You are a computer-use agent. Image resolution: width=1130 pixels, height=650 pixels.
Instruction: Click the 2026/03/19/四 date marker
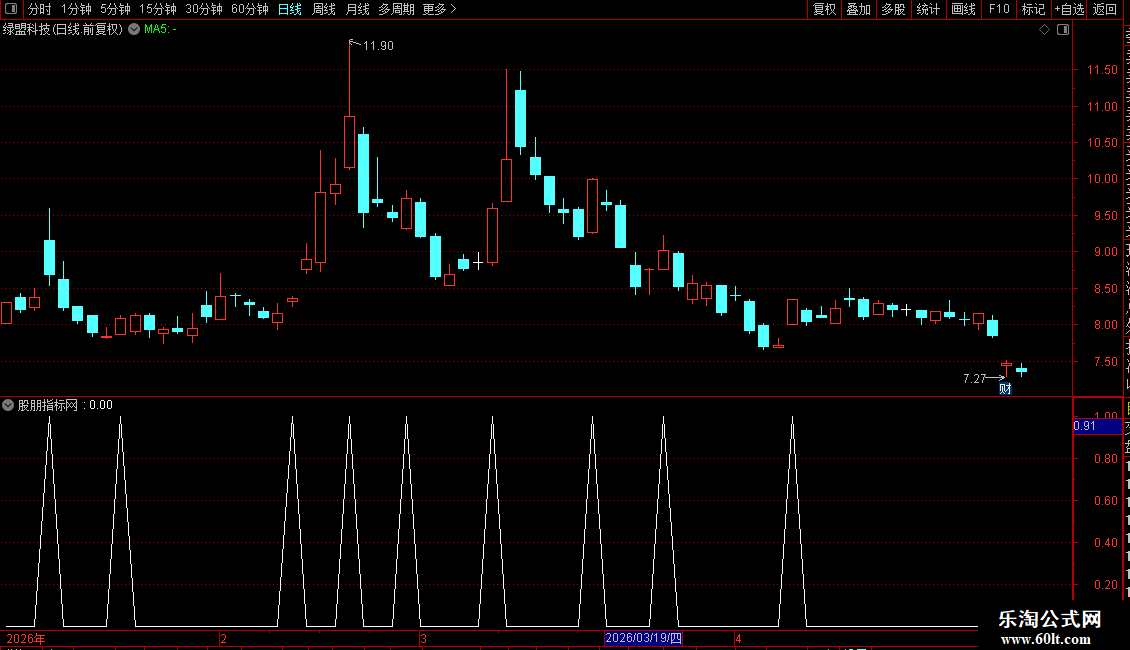coord(643,638)
